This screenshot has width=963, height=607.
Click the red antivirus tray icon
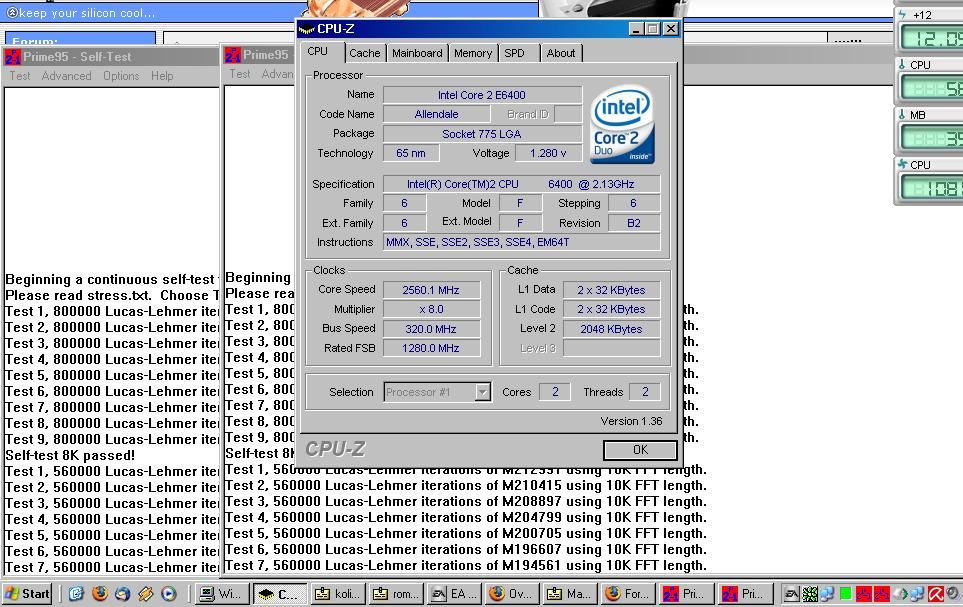coord(936,593)
